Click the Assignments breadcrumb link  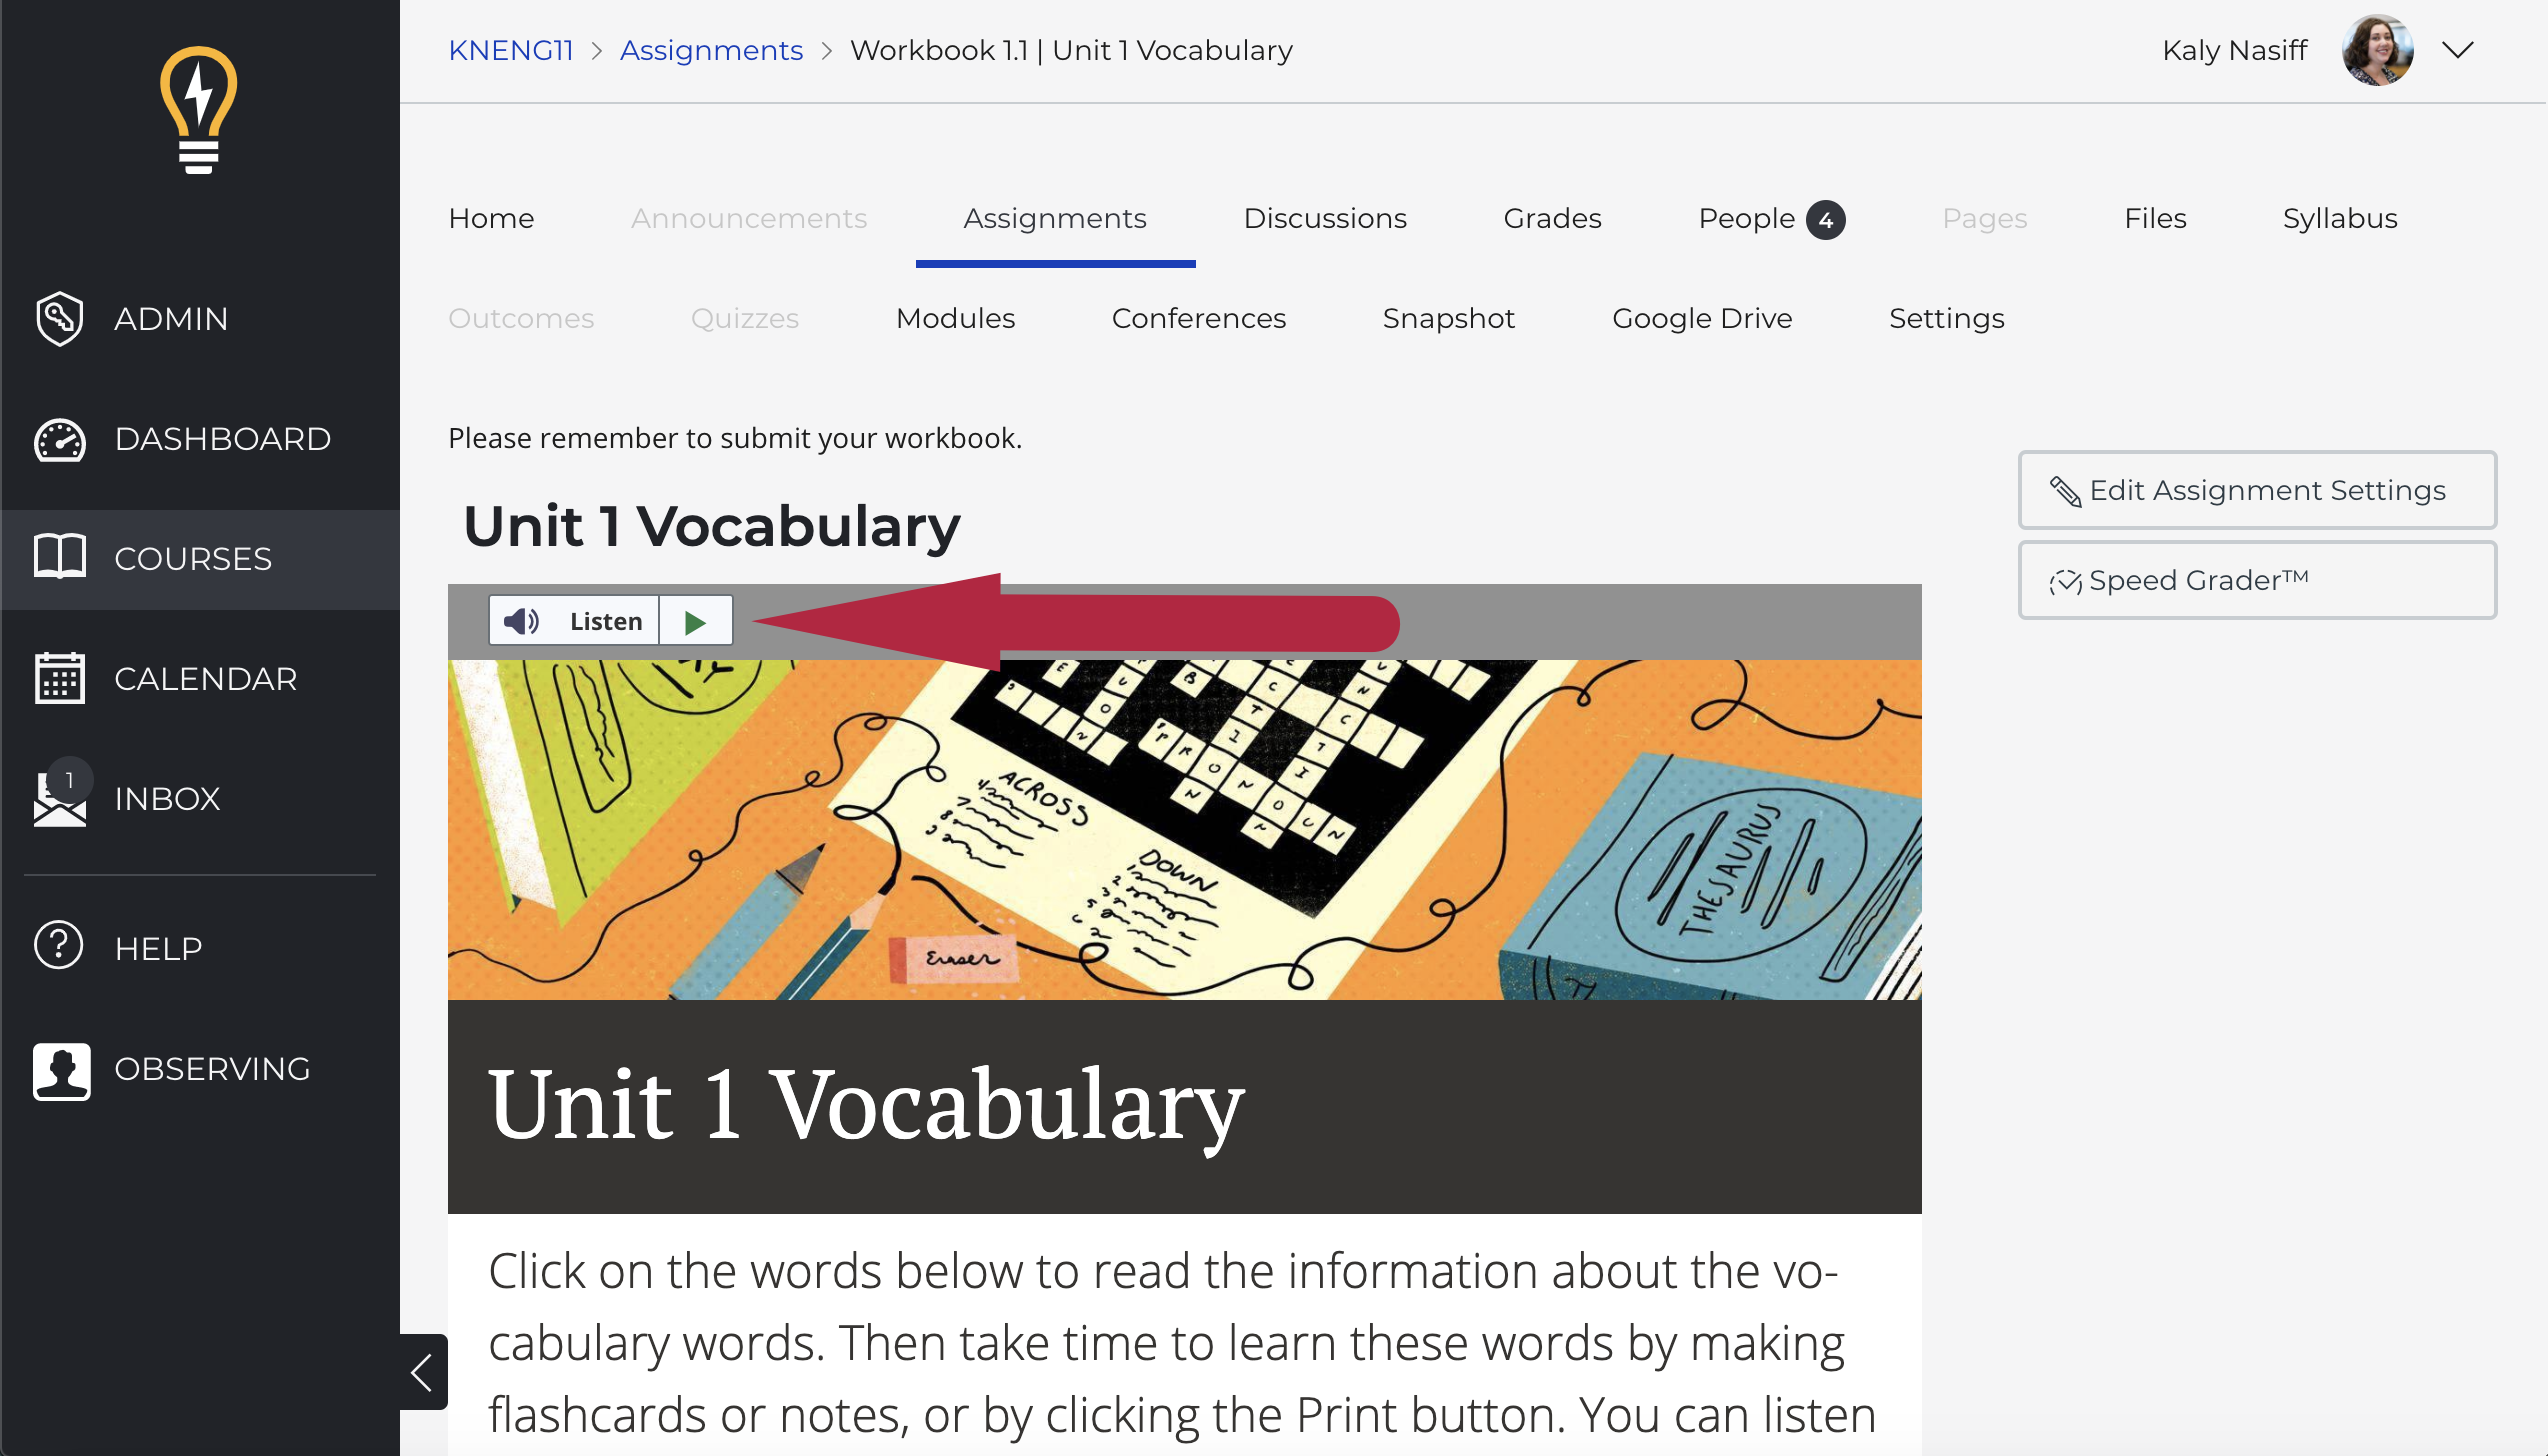pyautogui.click(x=711, y=50)
